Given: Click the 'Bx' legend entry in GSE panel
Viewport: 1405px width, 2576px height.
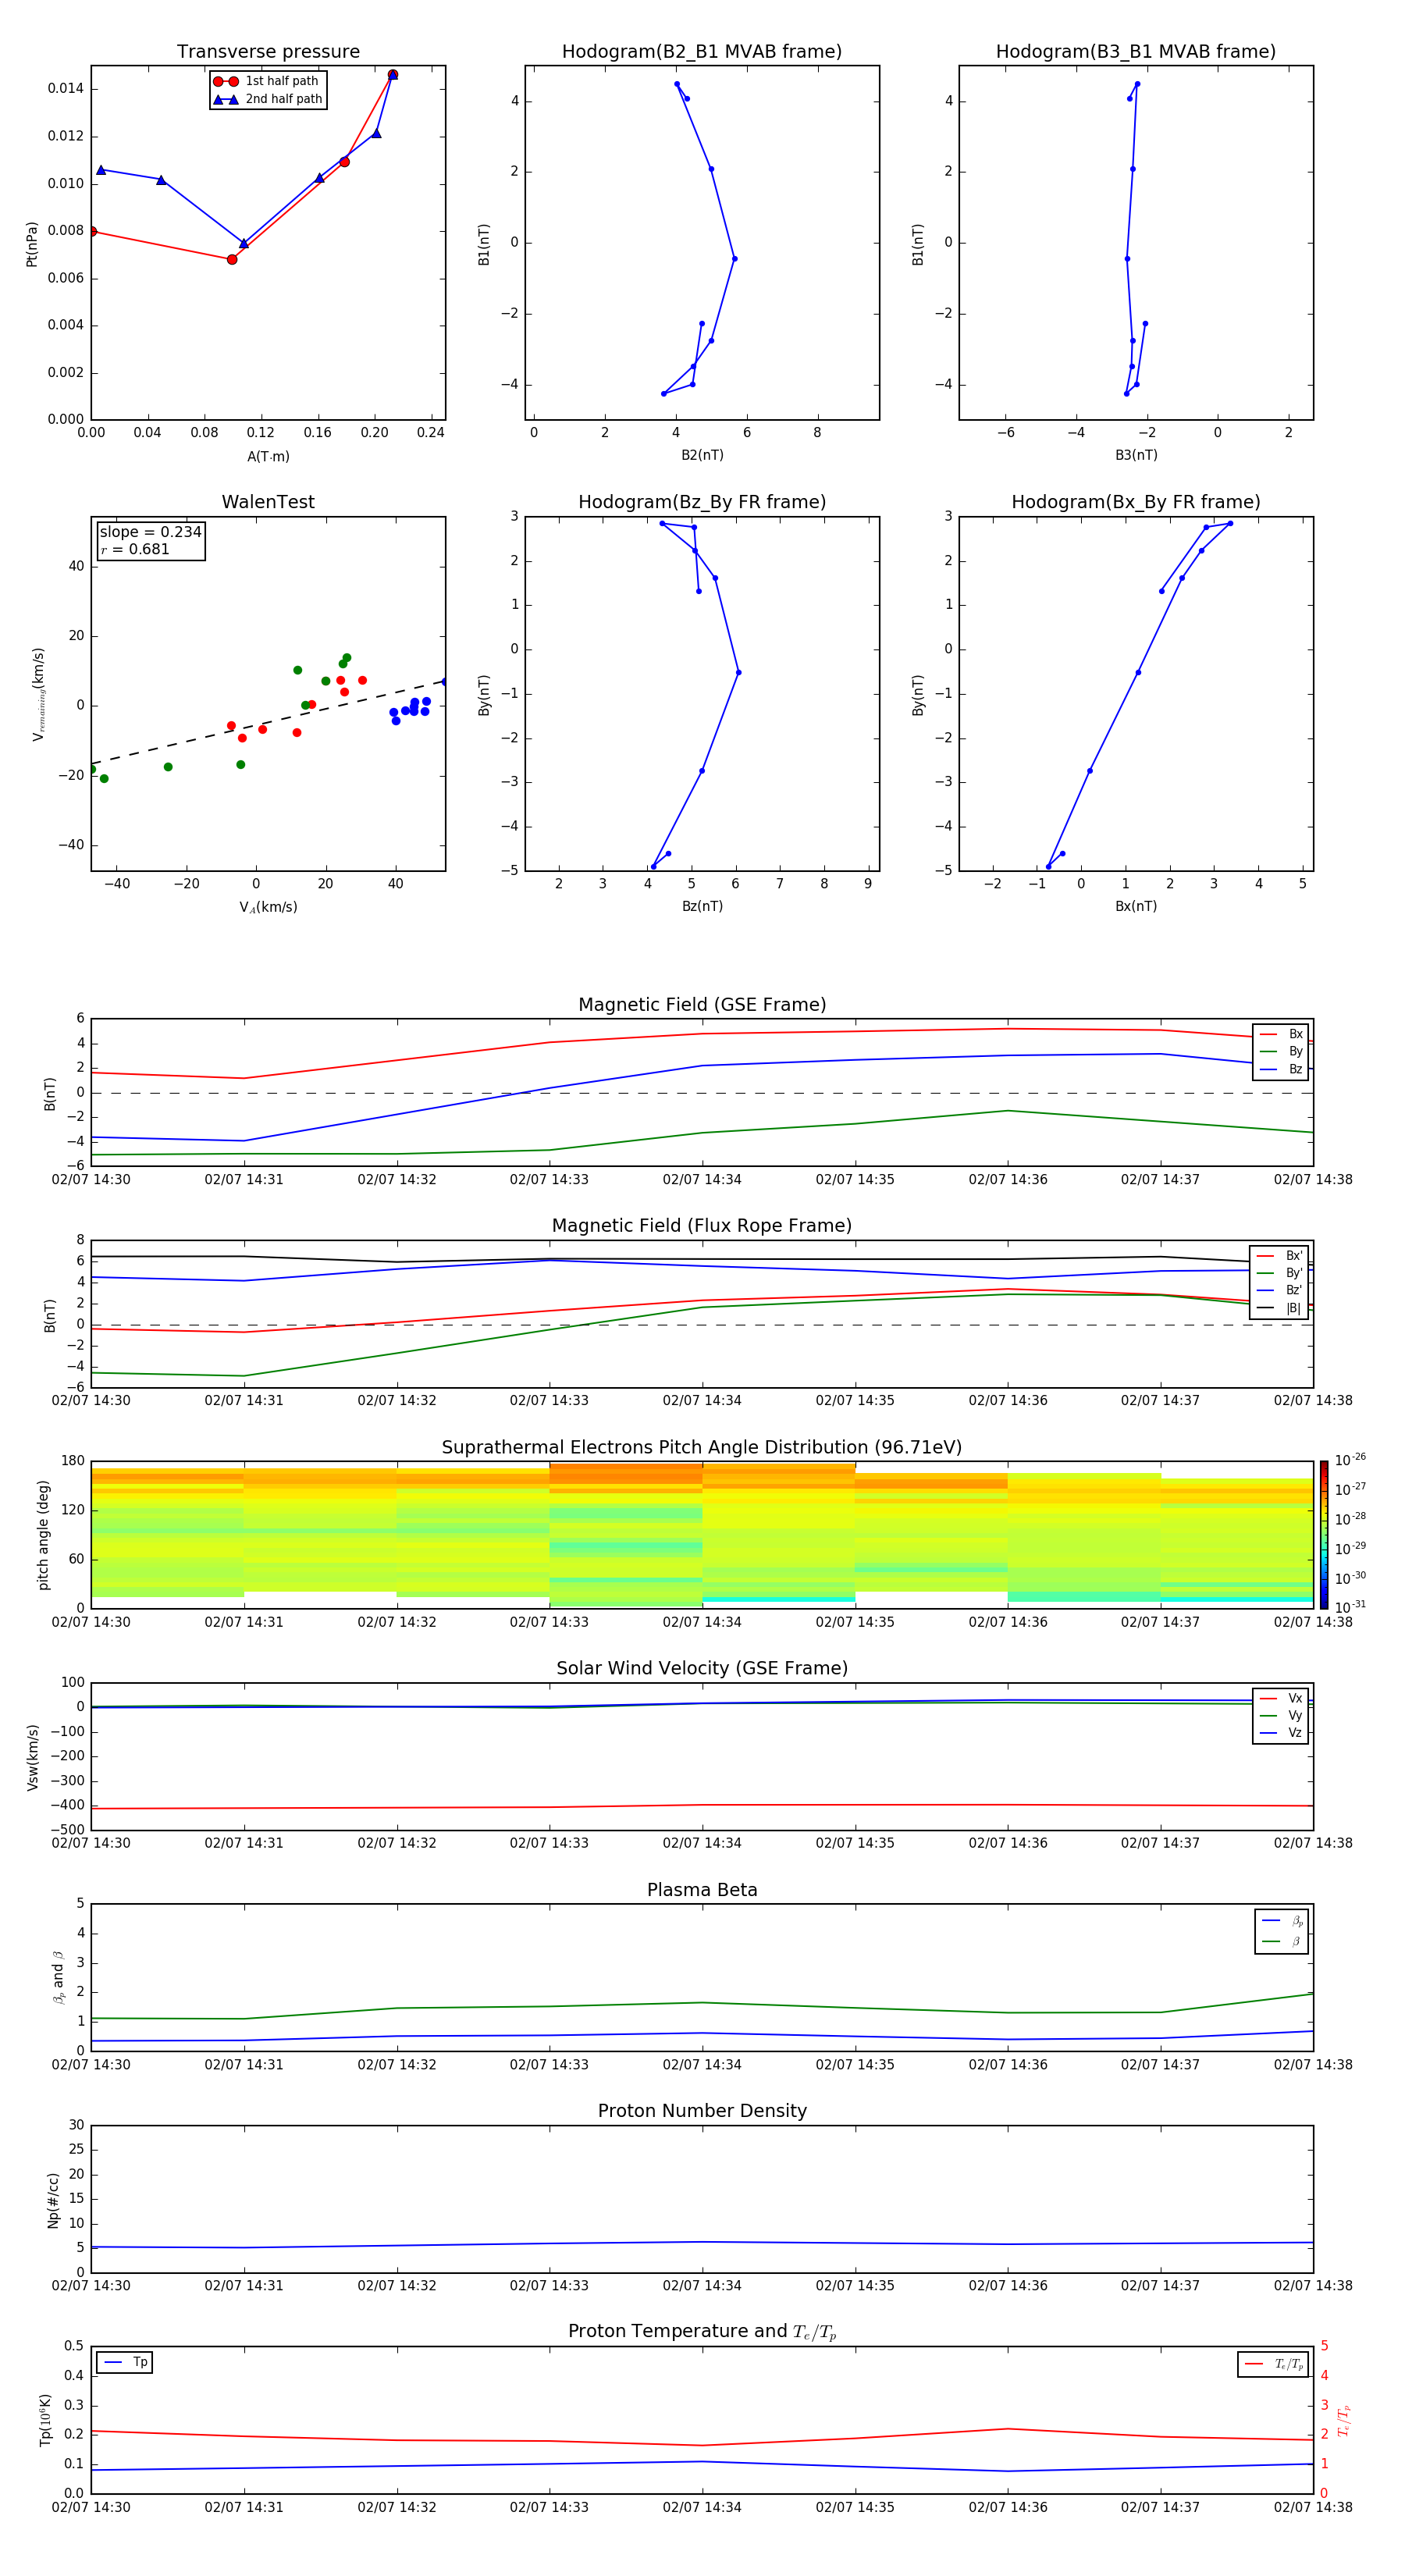Looking at the screenshot, I should coord(1282,1035).
